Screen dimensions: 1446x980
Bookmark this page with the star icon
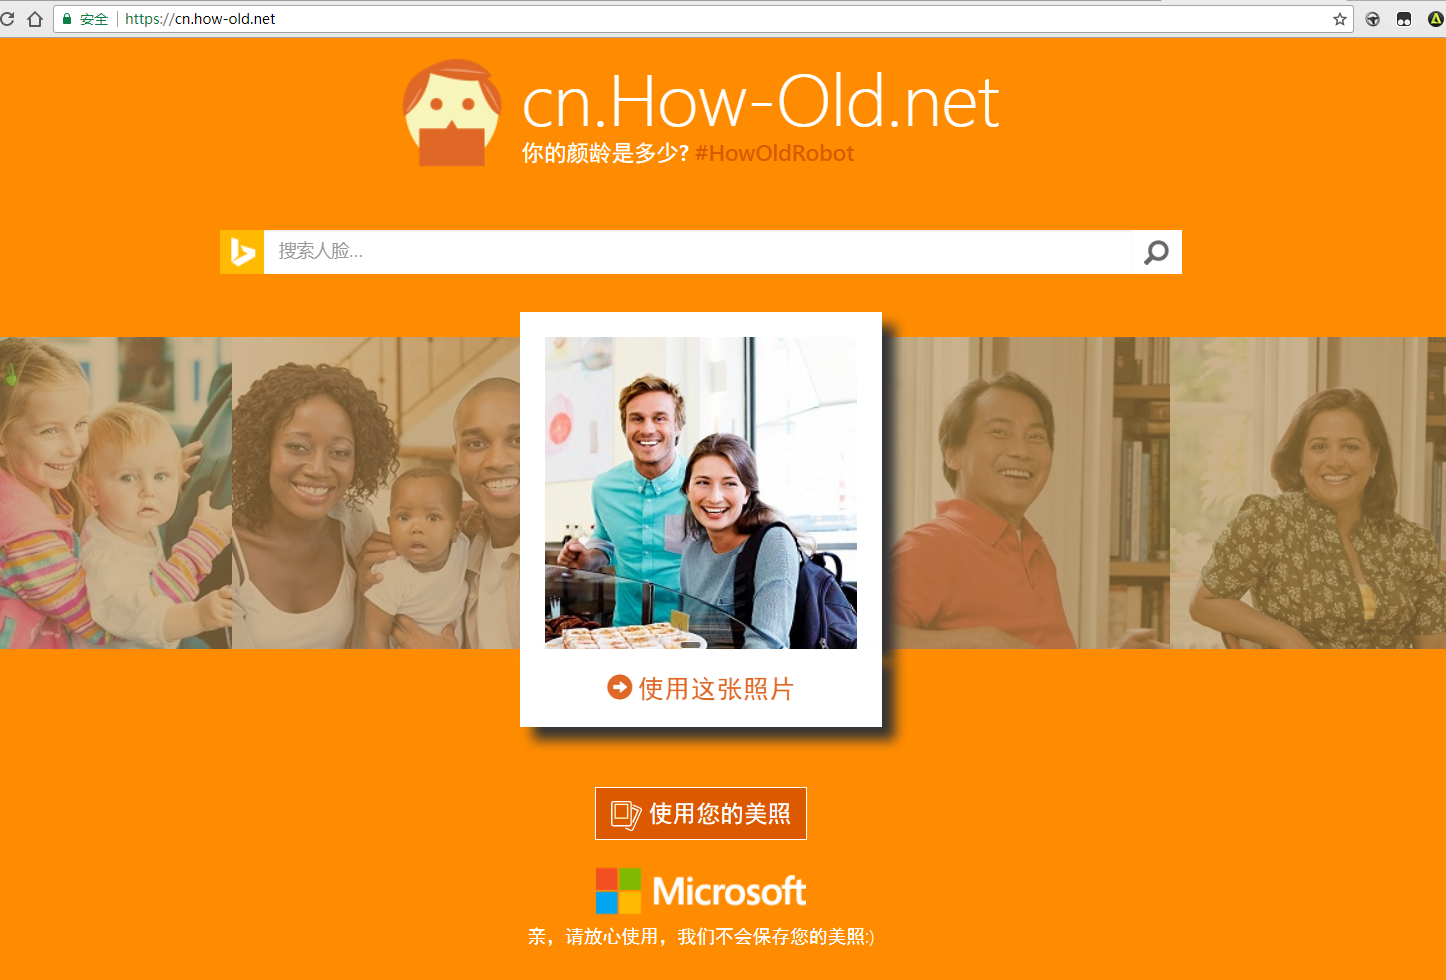1340,19
